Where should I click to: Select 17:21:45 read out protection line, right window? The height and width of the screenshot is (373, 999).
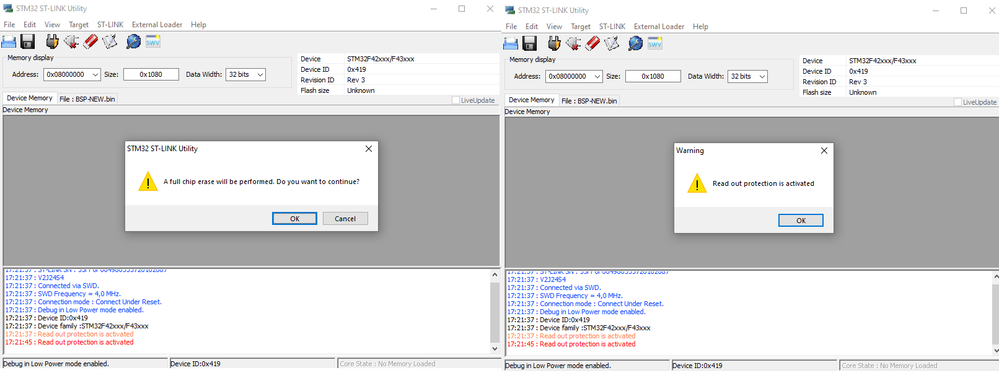tap(571, 343)
